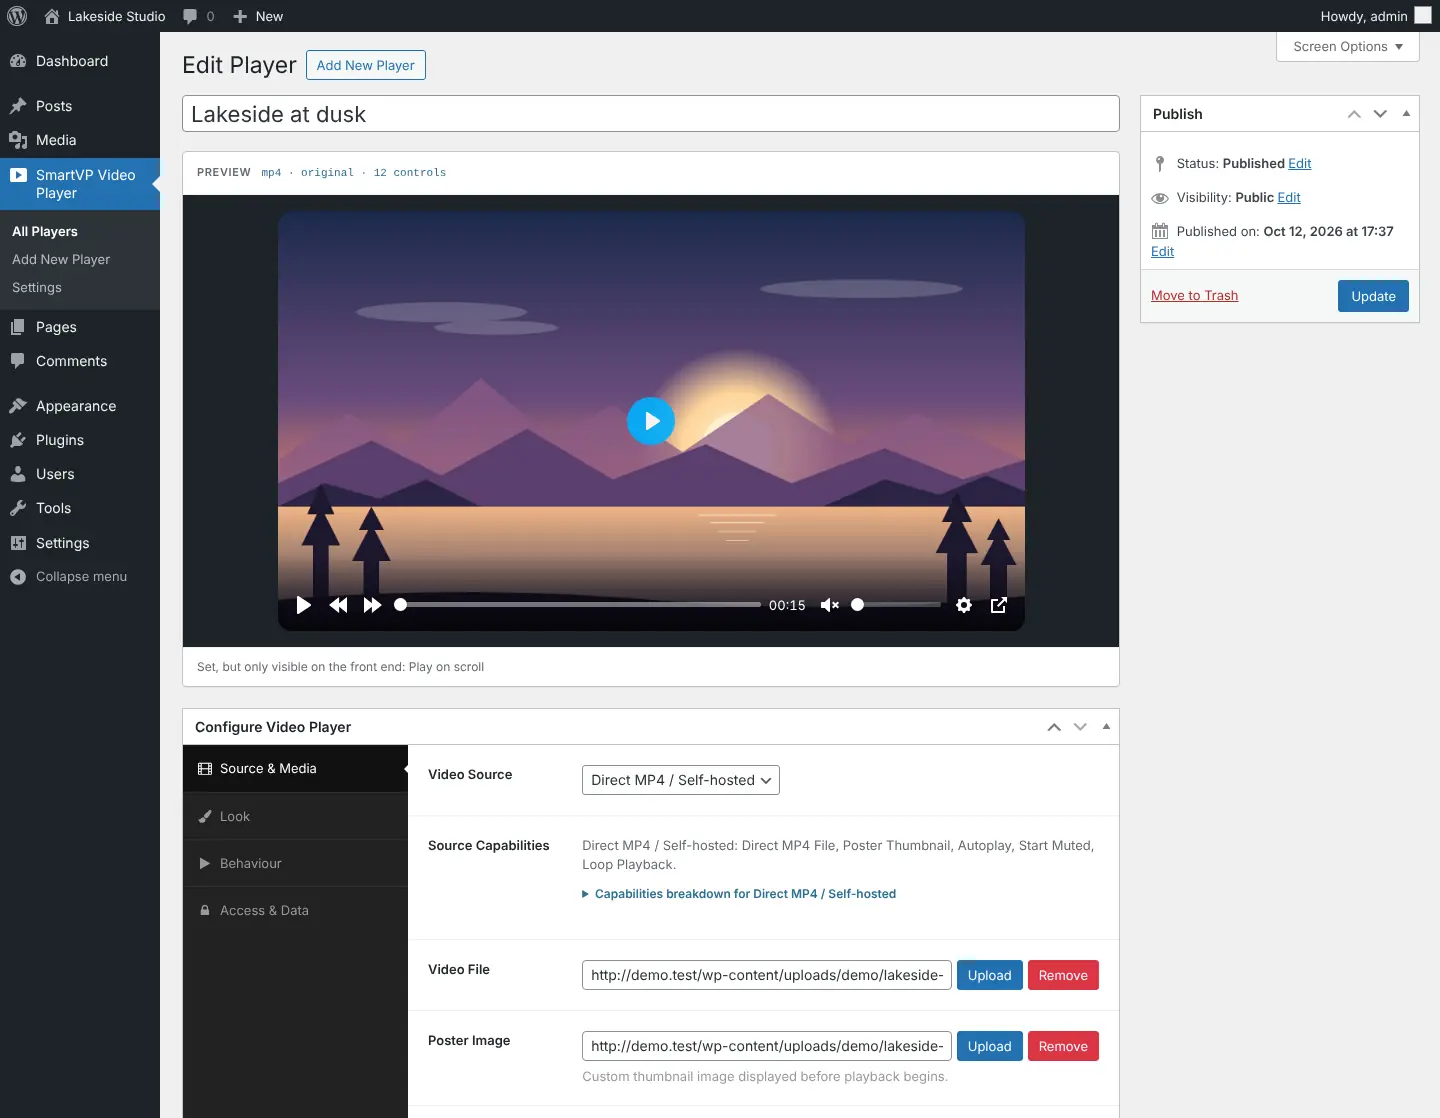Click Remove next to Poster Image
The height and width of the screenshot is (1118, 1440).
[x=1063, y=1046]
